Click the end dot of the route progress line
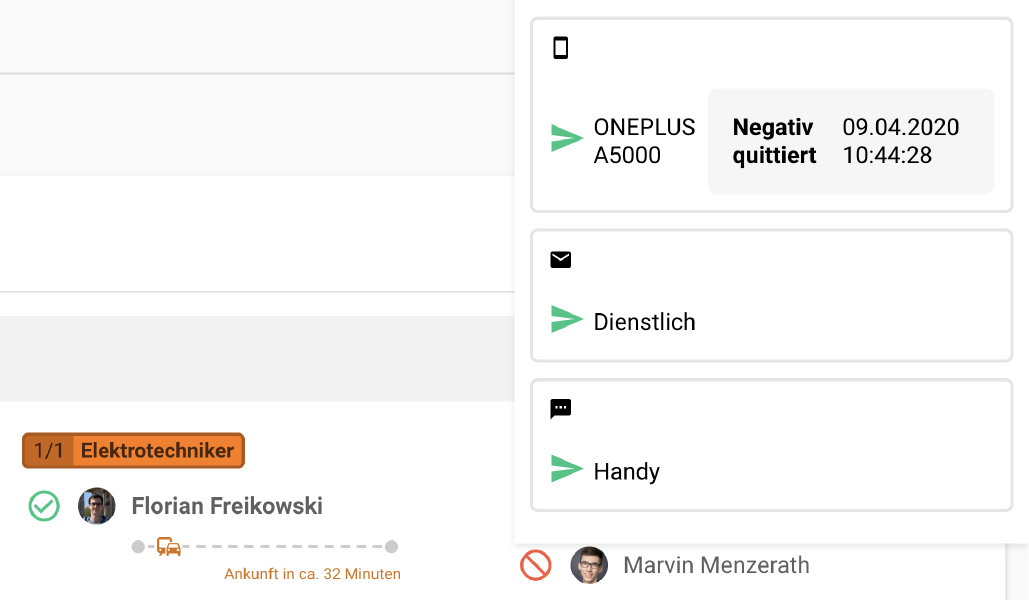Viewport: 1029px width, 600px height. tap(392, 547)
